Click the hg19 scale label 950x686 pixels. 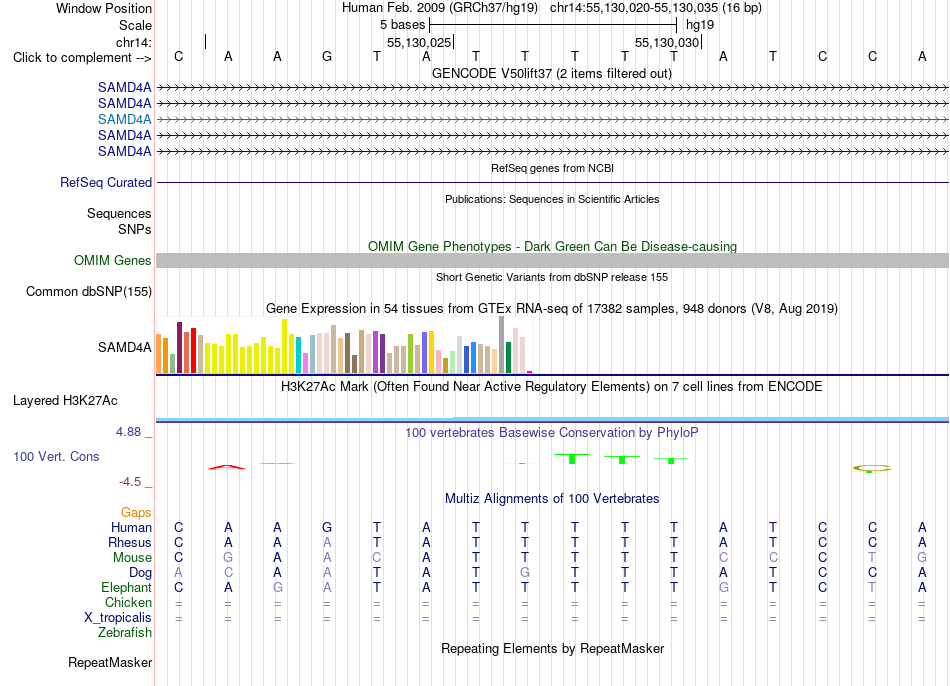(700, 25)
